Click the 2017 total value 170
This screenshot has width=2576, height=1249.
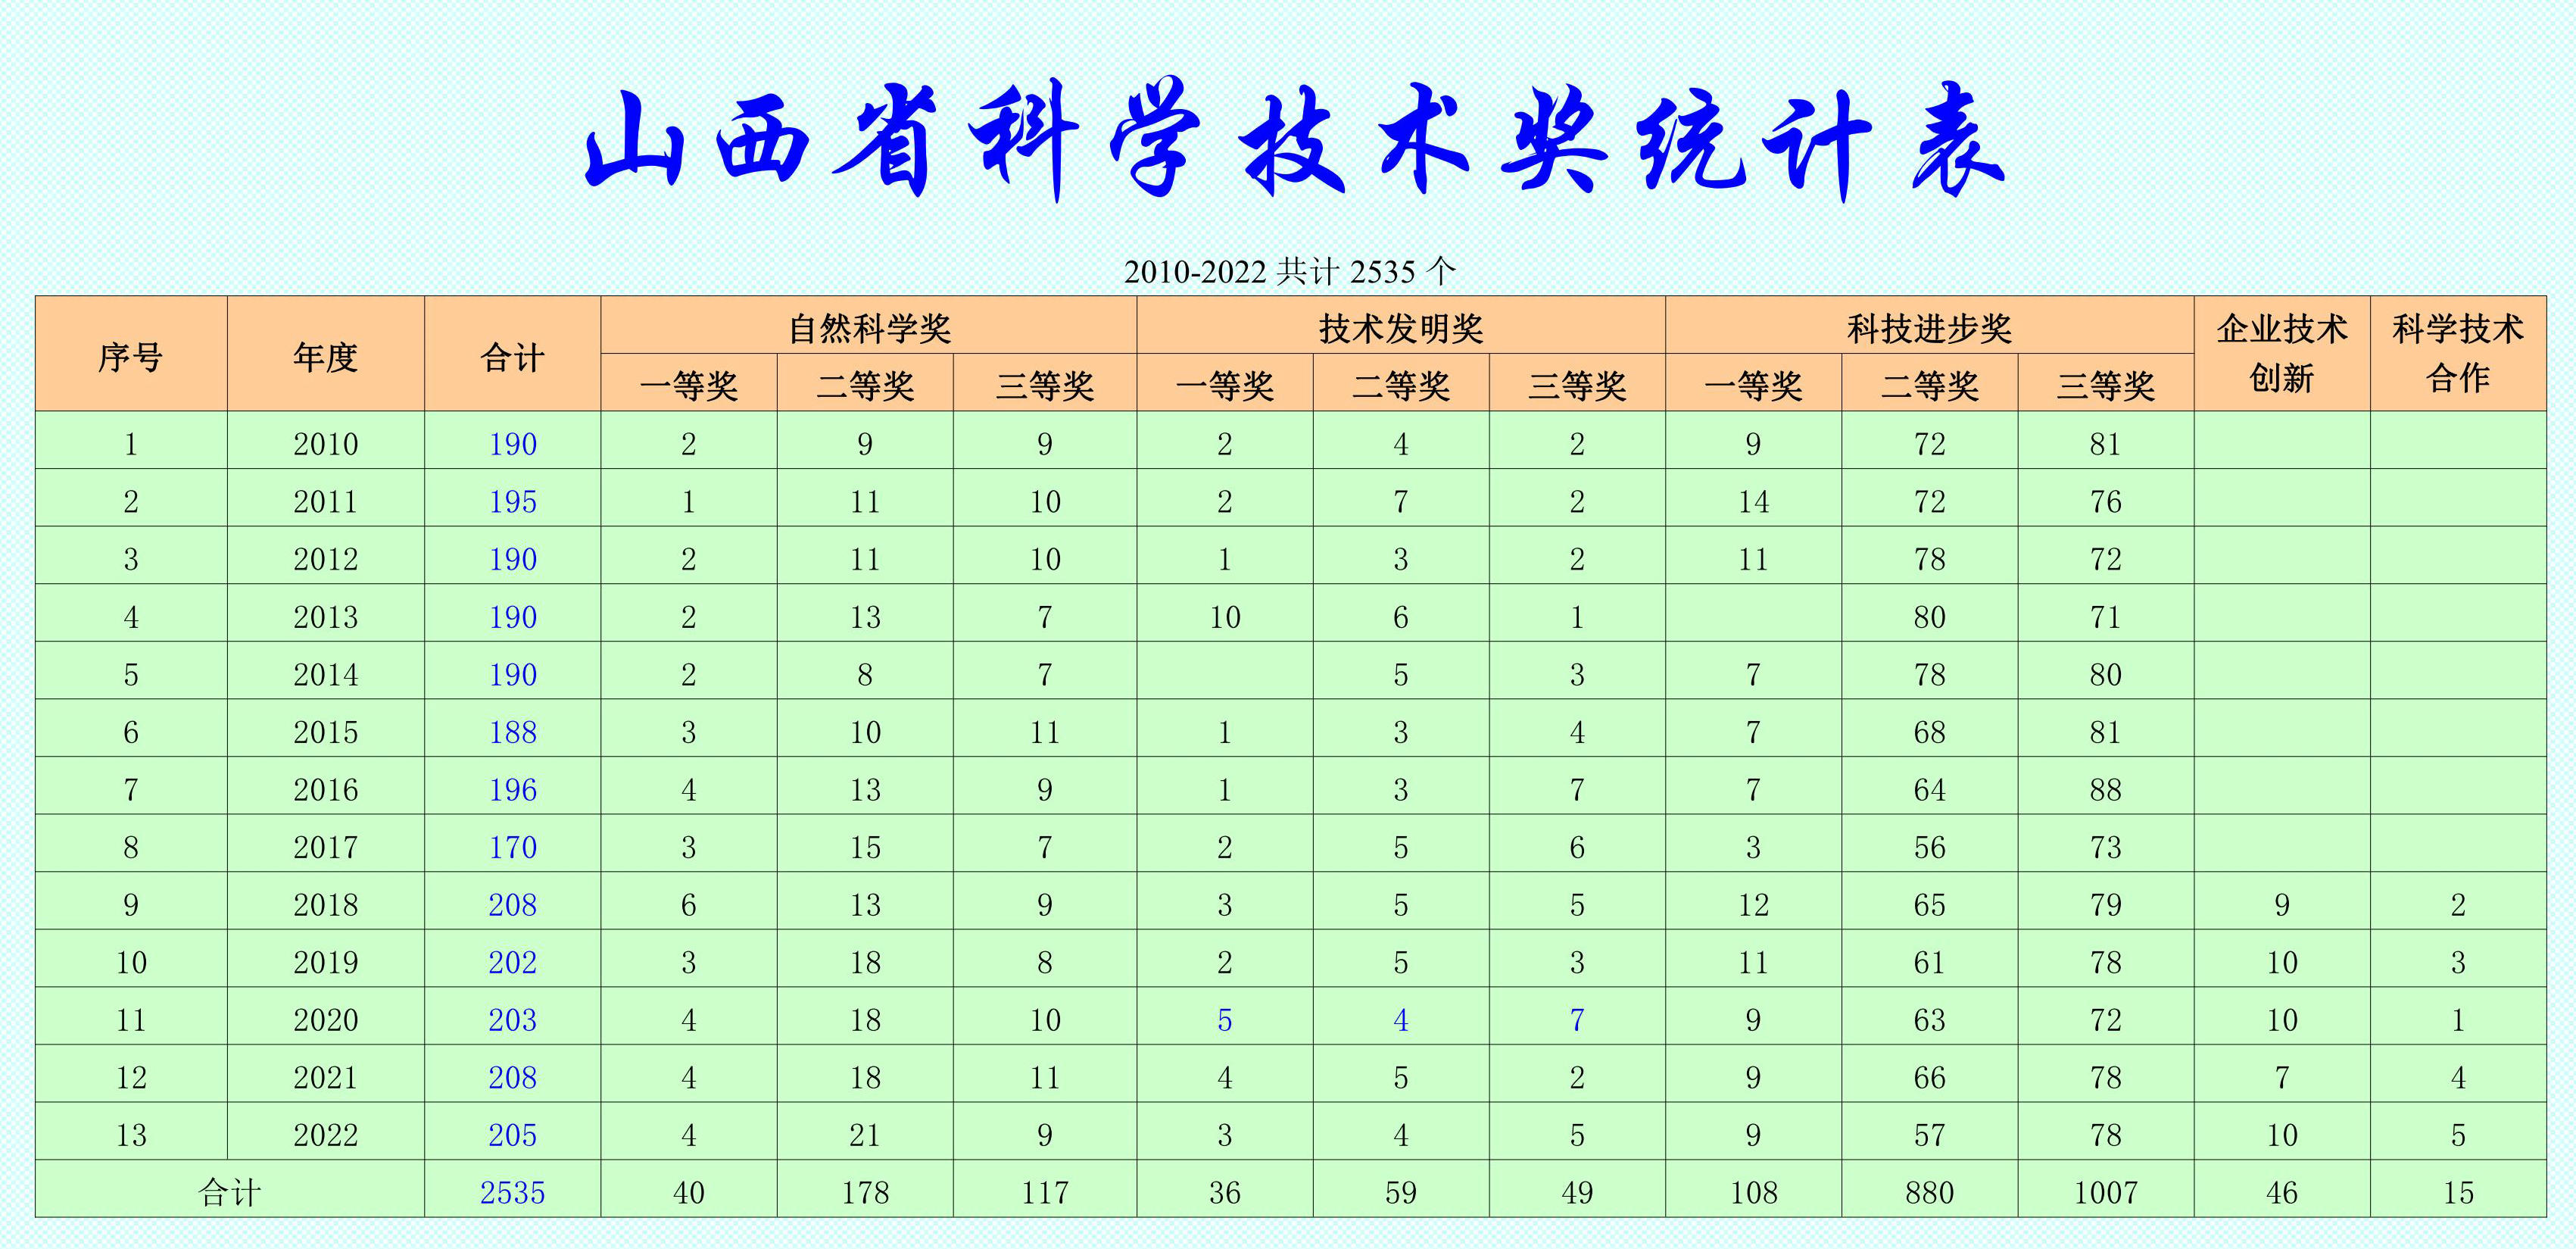tap(512, 846)
